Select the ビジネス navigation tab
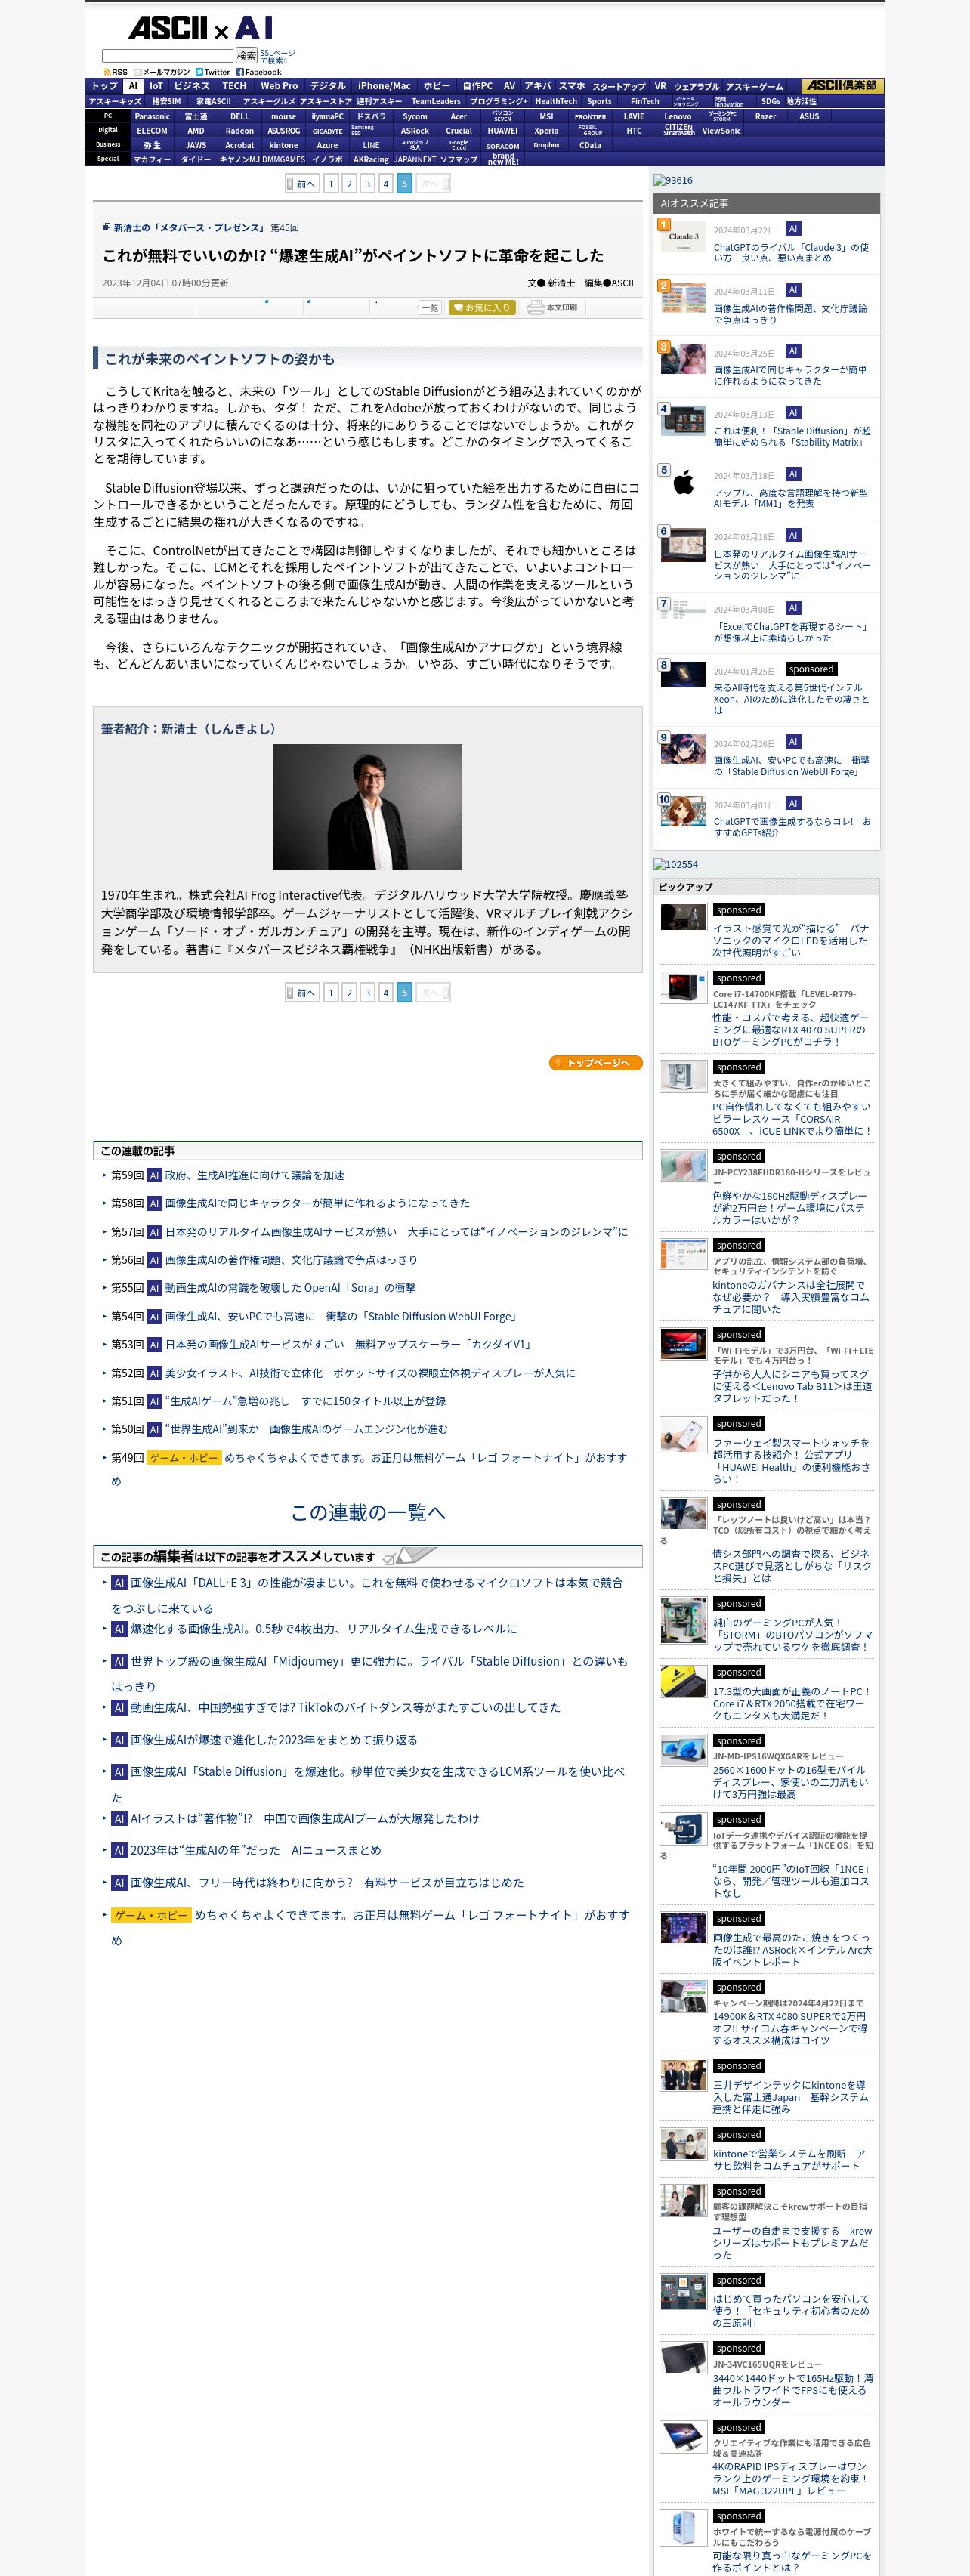Screen dimensions: 970x2576 point(192,86)
